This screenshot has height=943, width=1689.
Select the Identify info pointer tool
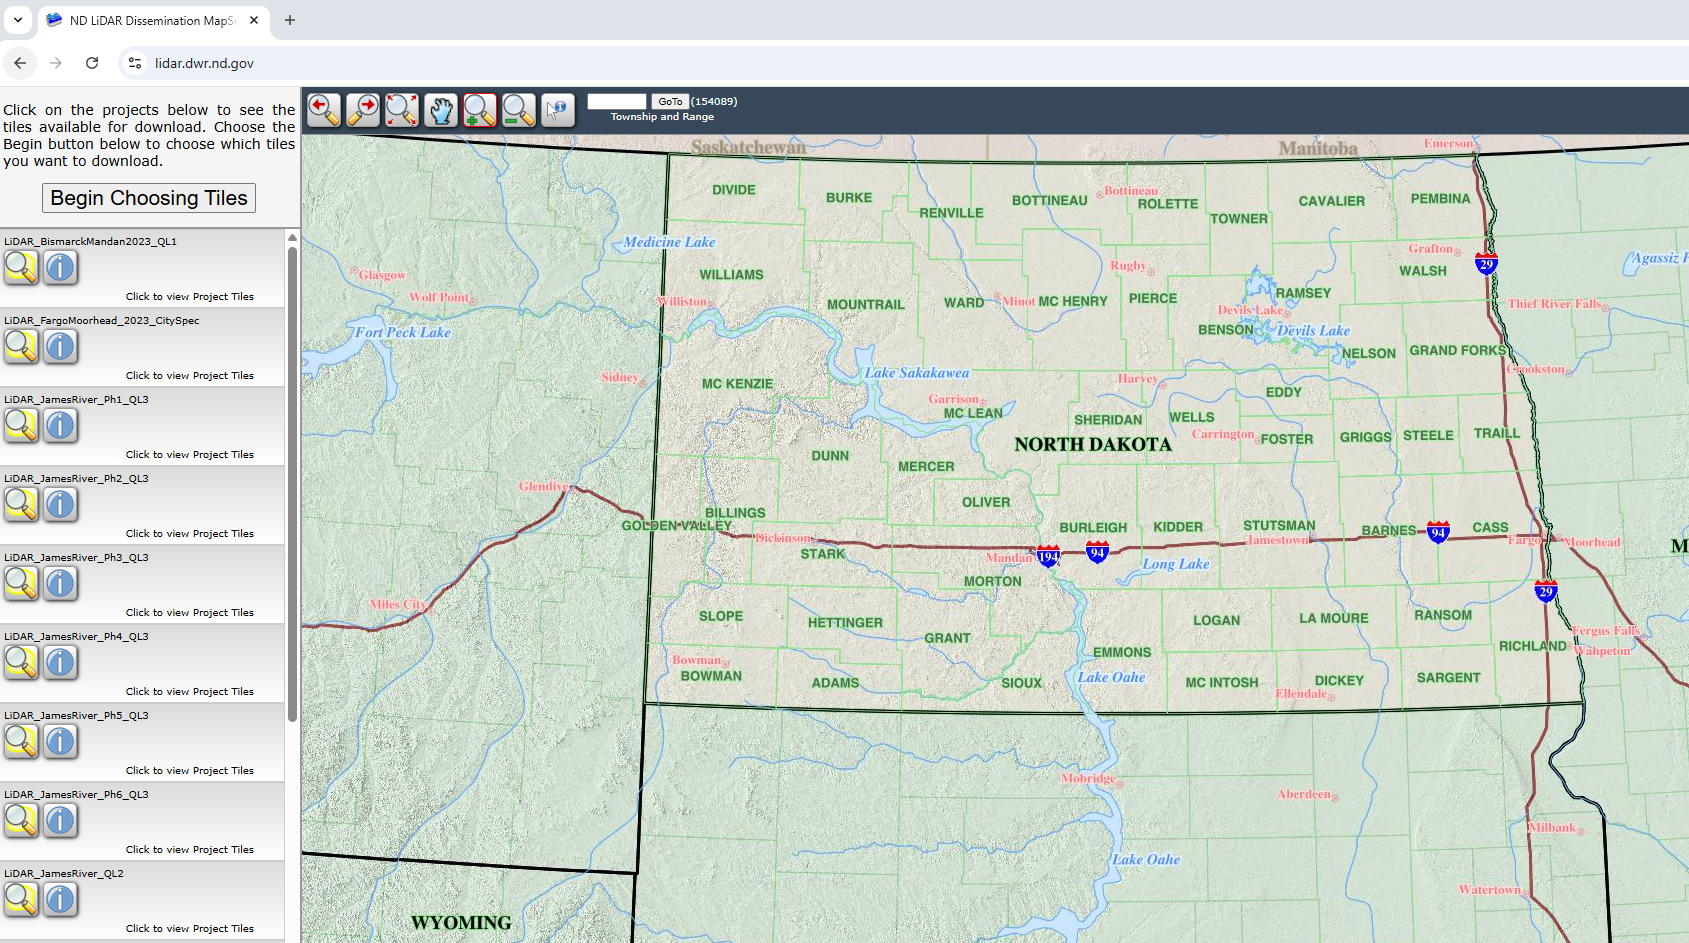(x=558, y=110)
